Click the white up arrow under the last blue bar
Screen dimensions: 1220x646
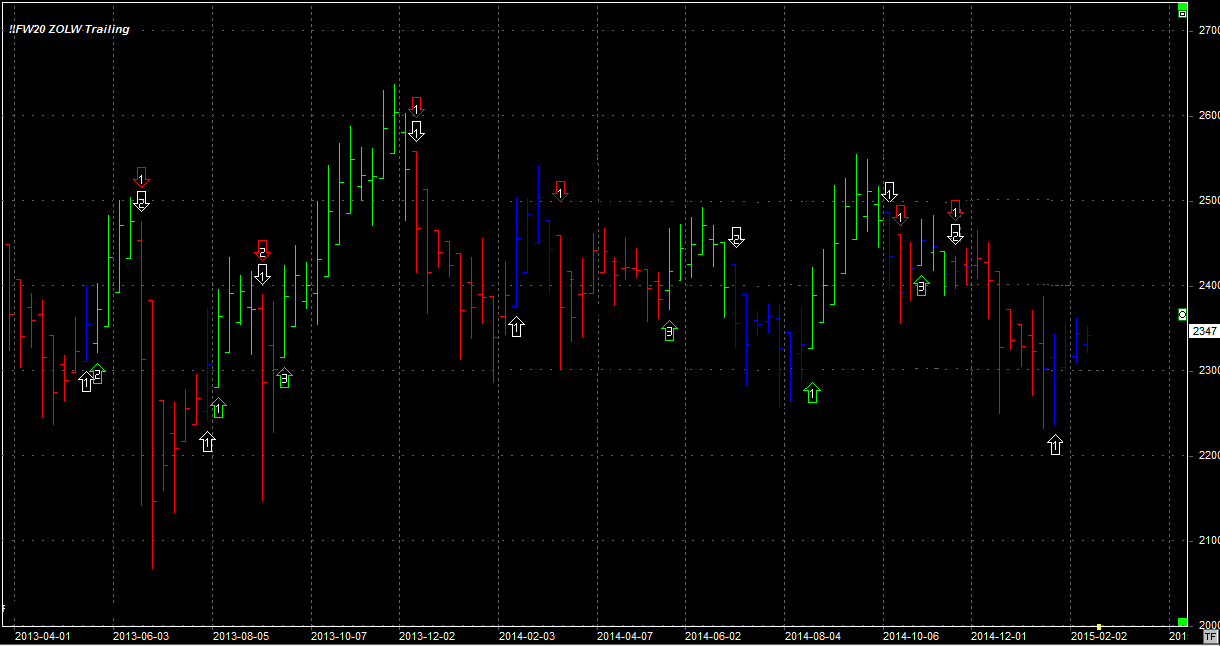click(x=1055, y=445)
